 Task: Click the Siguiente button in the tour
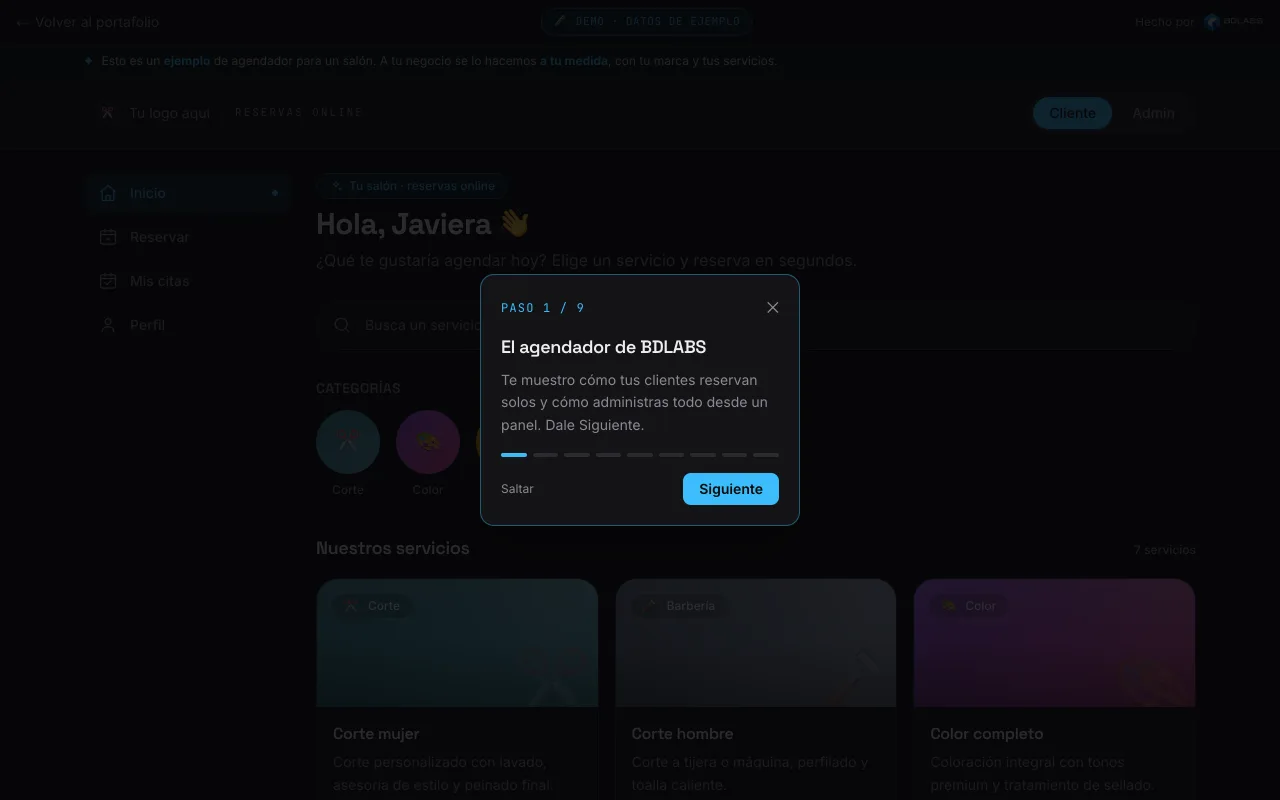731,489
